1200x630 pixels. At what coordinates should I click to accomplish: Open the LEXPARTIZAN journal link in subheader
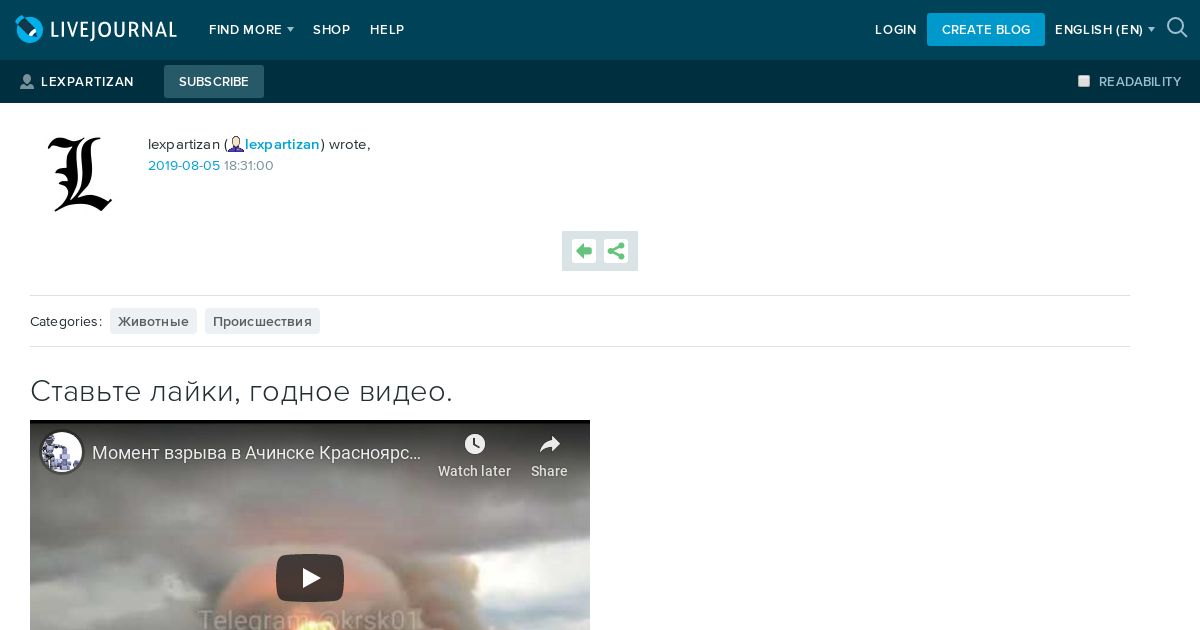coord(87,82)
